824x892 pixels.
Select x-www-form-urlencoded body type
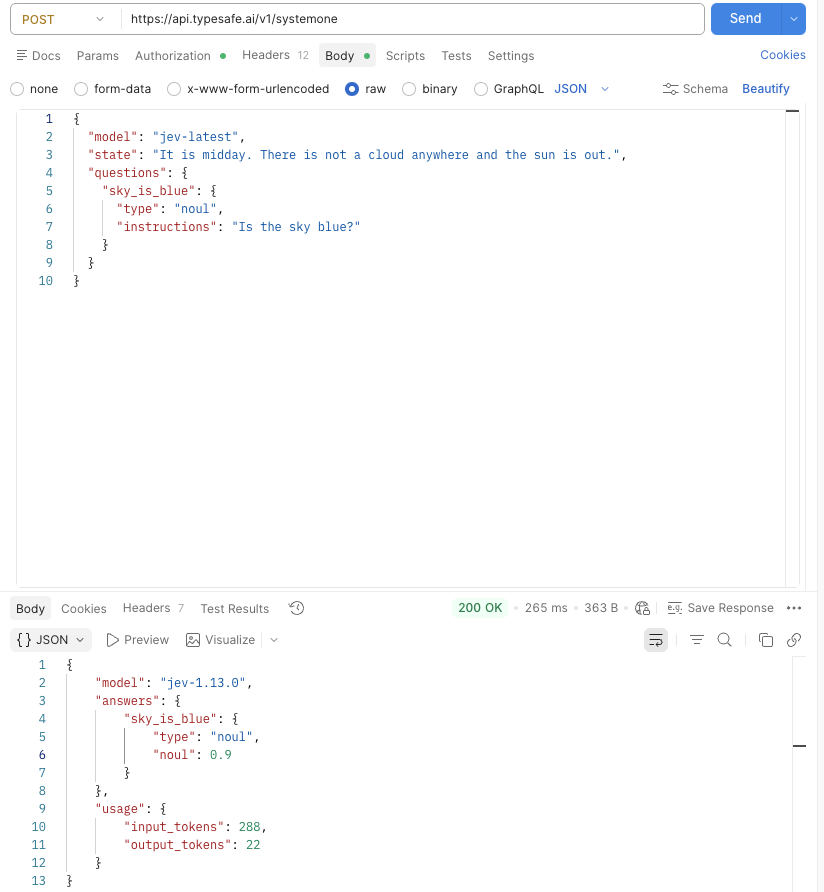pos(174,89)
